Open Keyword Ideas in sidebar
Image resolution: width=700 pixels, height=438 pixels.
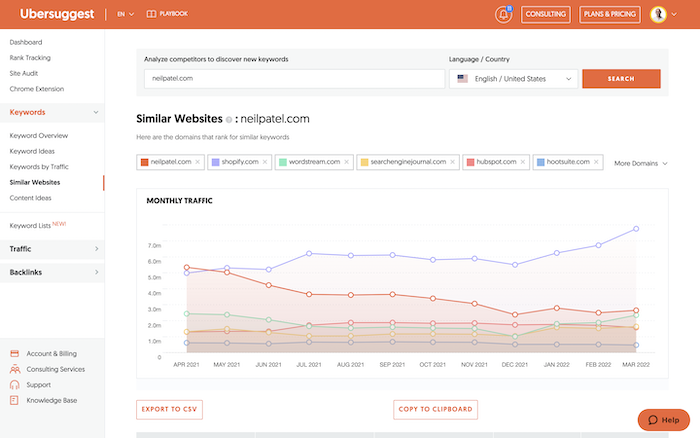pyautogui.click(x=32, y=151)
